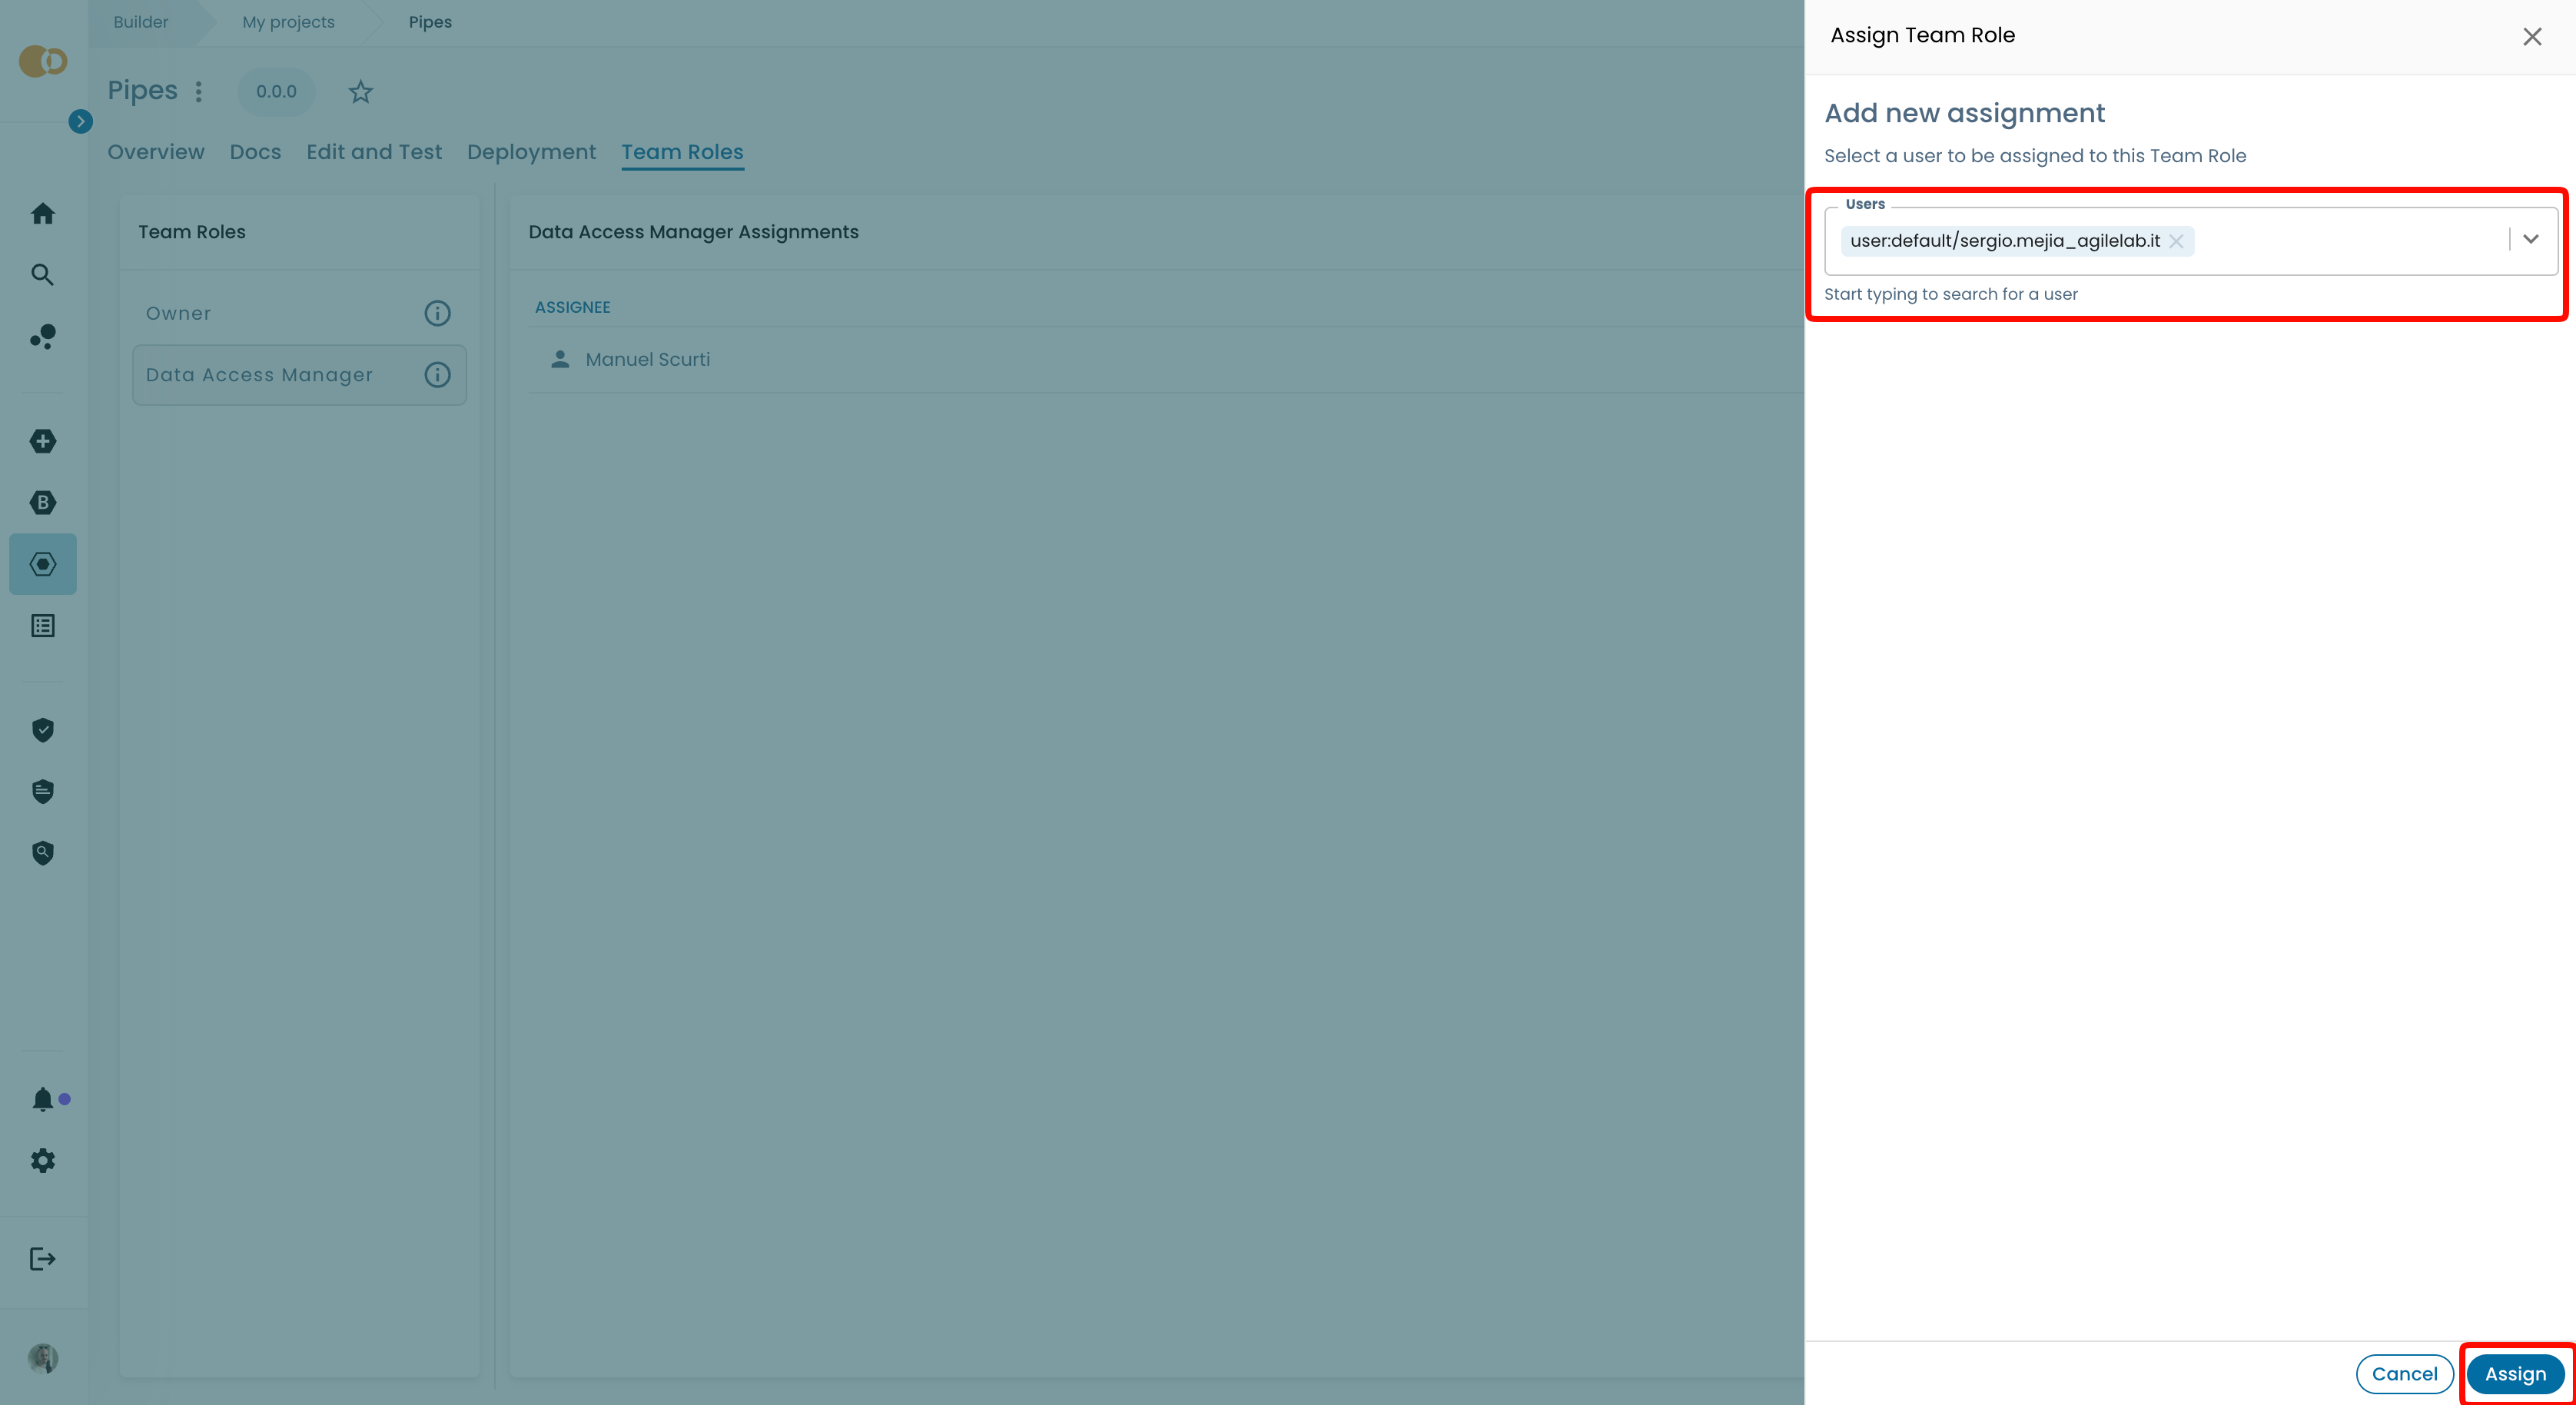Remove the sergio.mejia user chip
This screenshot has width=2576, height=1405.
(2177, 241)
